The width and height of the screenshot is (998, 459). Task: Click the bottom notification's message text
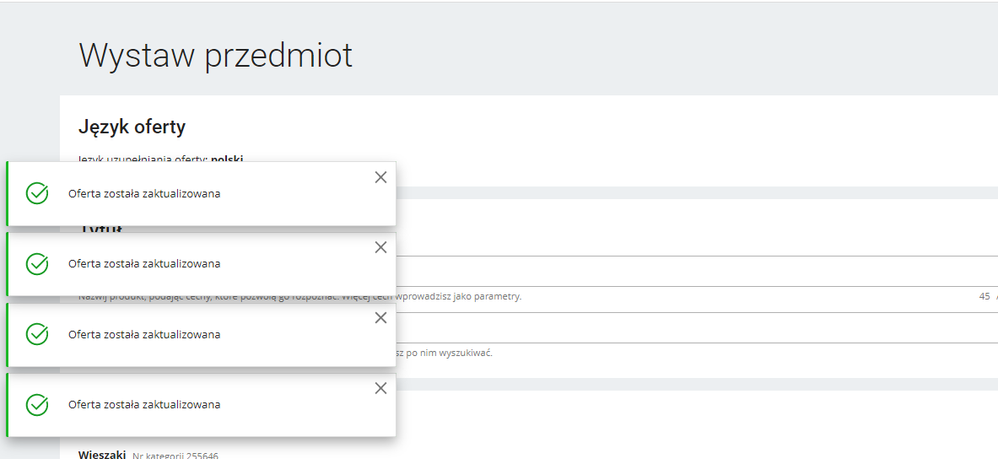tap(144, 405)
